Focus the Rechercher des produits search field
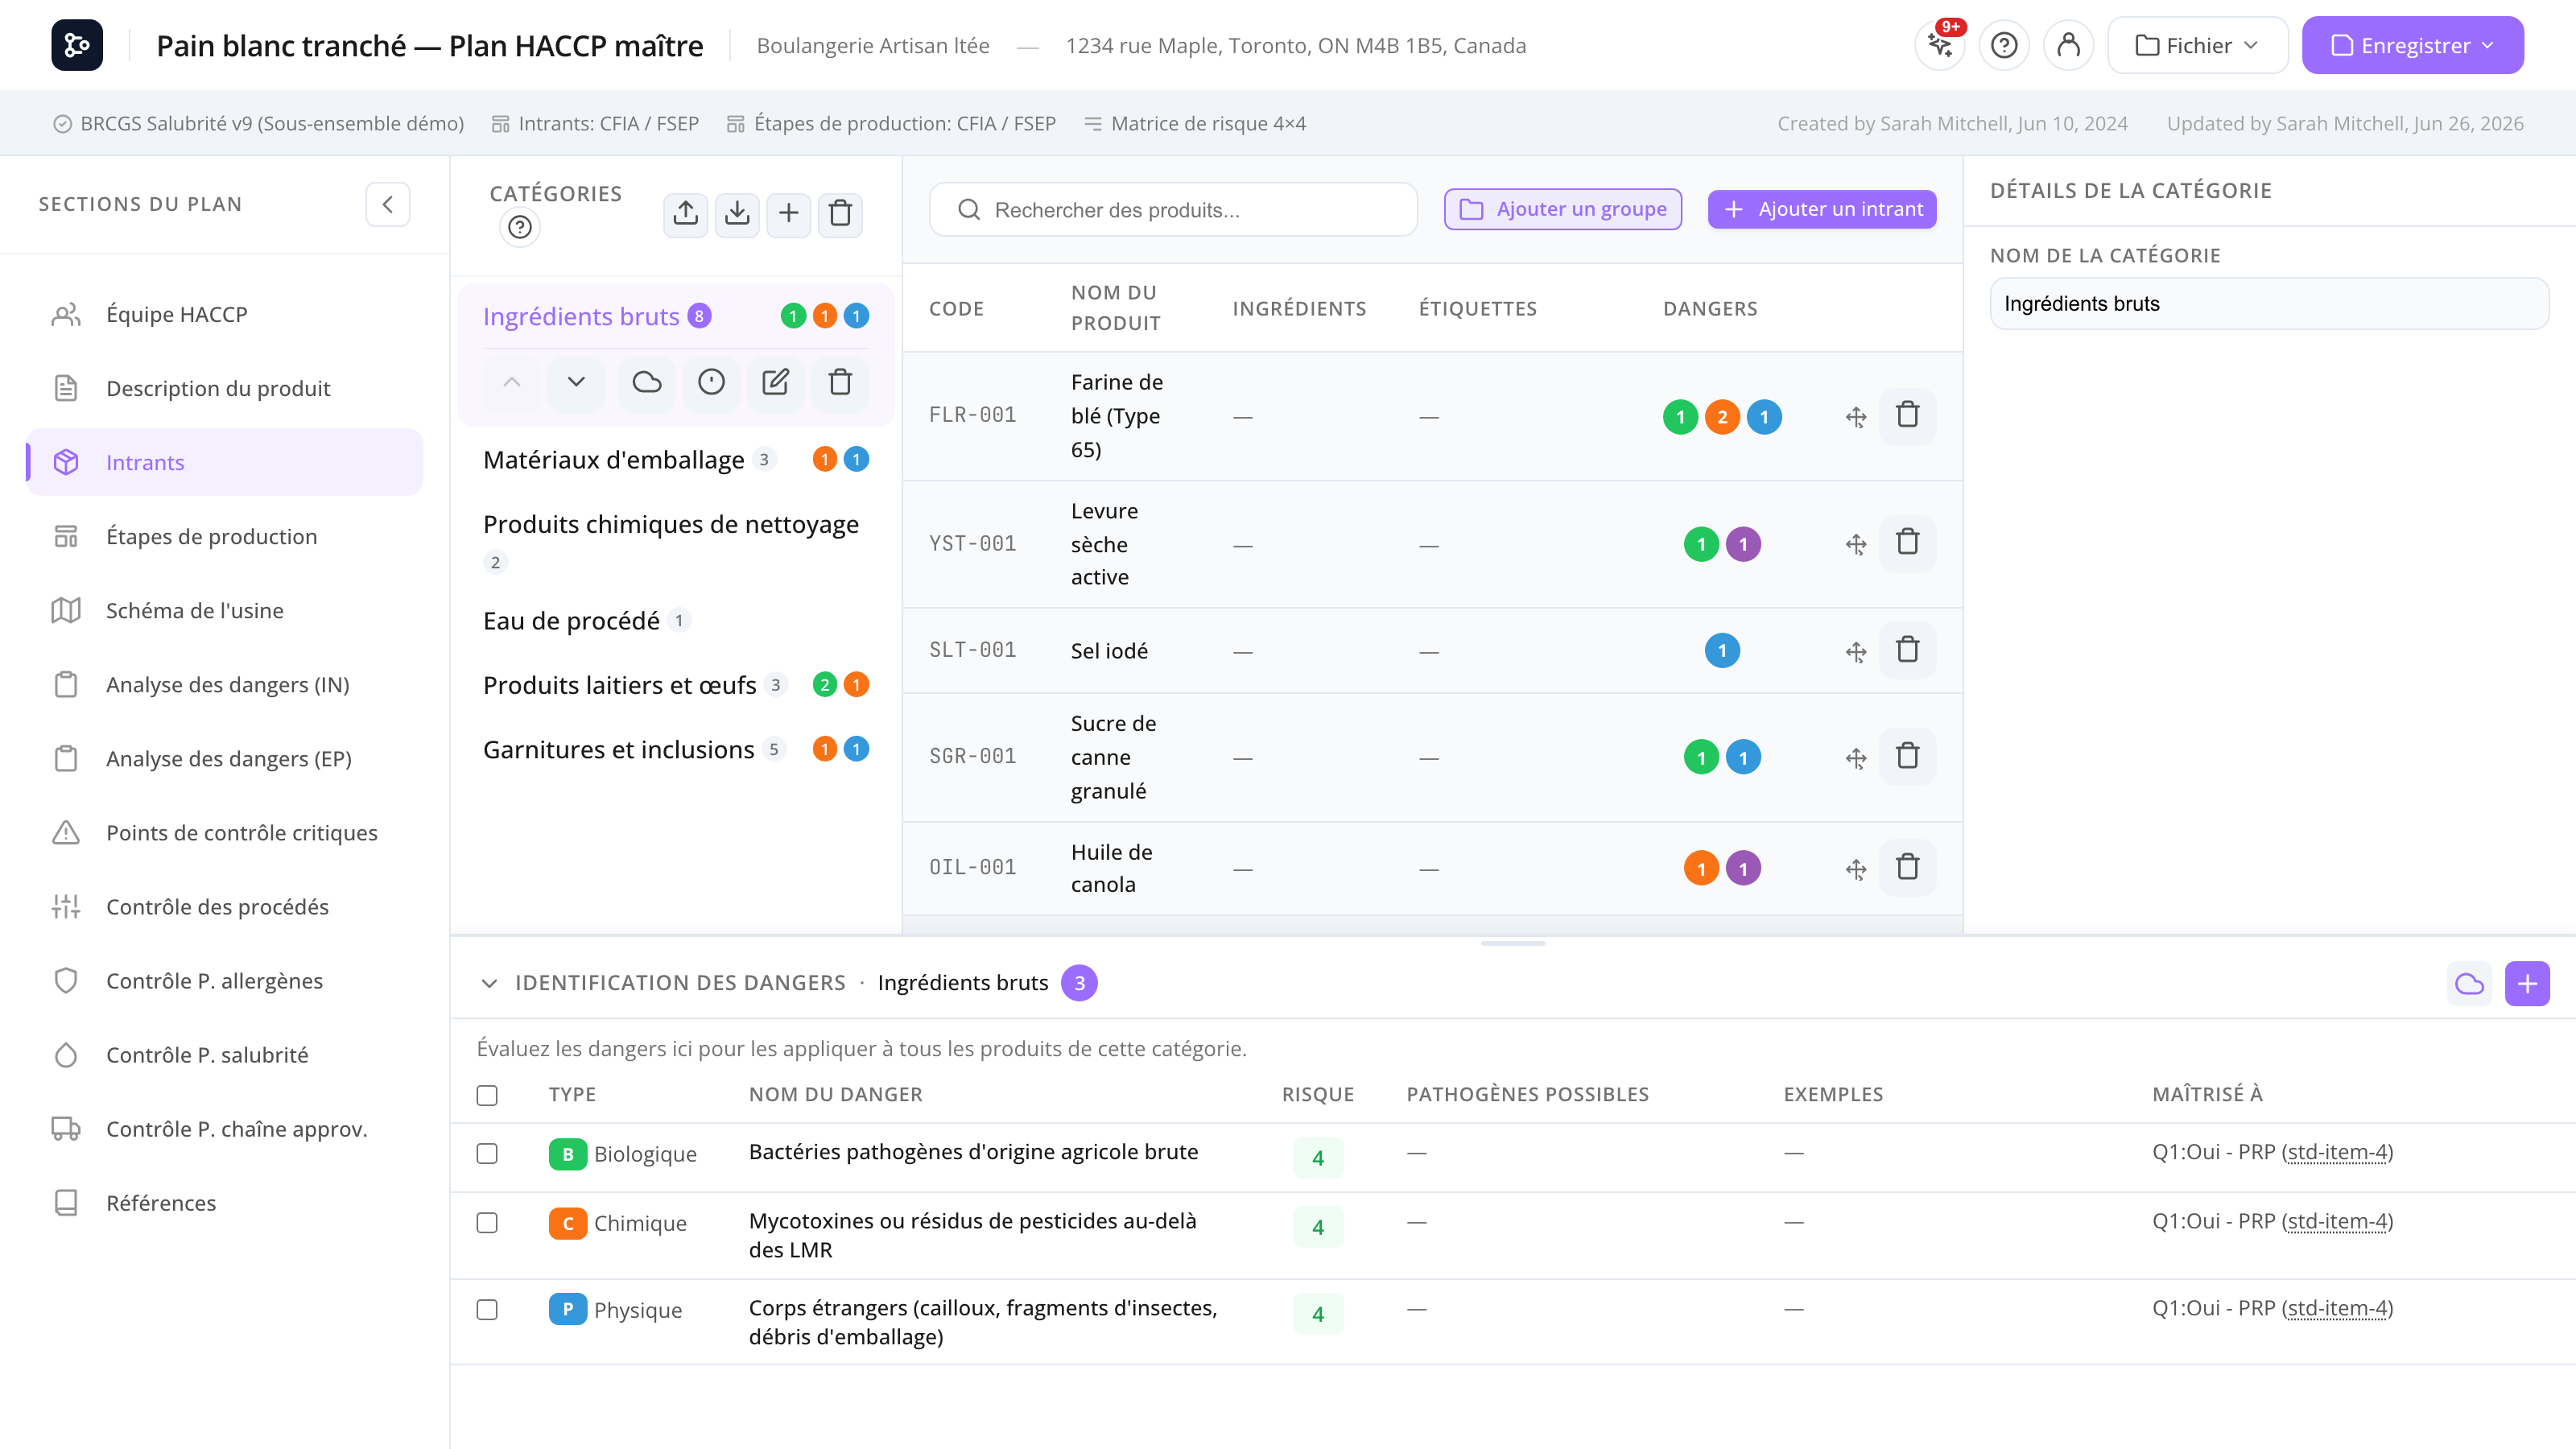Screen dimensions: 2576x1449 tap(1173, 210)
